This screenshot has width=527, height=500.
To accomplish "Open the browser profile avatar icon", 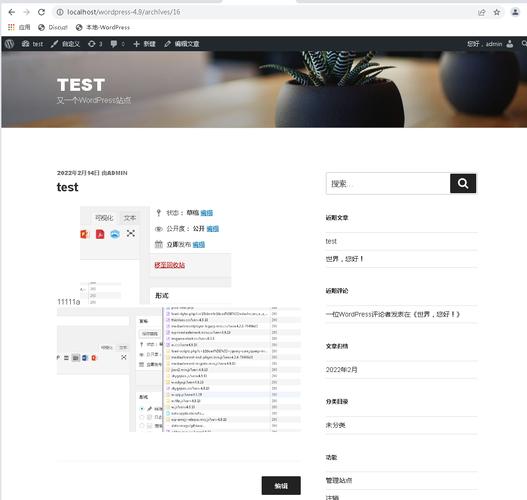I will pos(515,12).
